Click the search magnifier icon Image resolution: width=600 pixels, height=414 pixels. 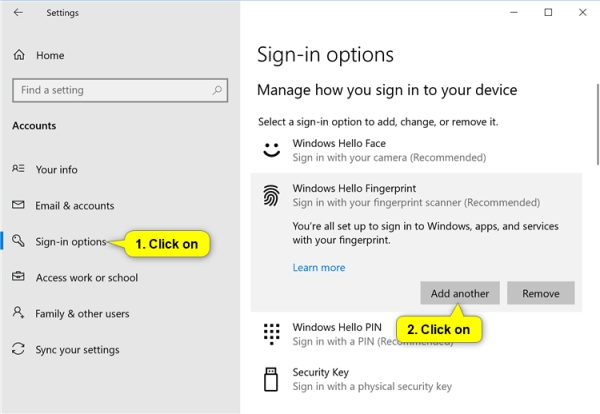pos(217,90)
